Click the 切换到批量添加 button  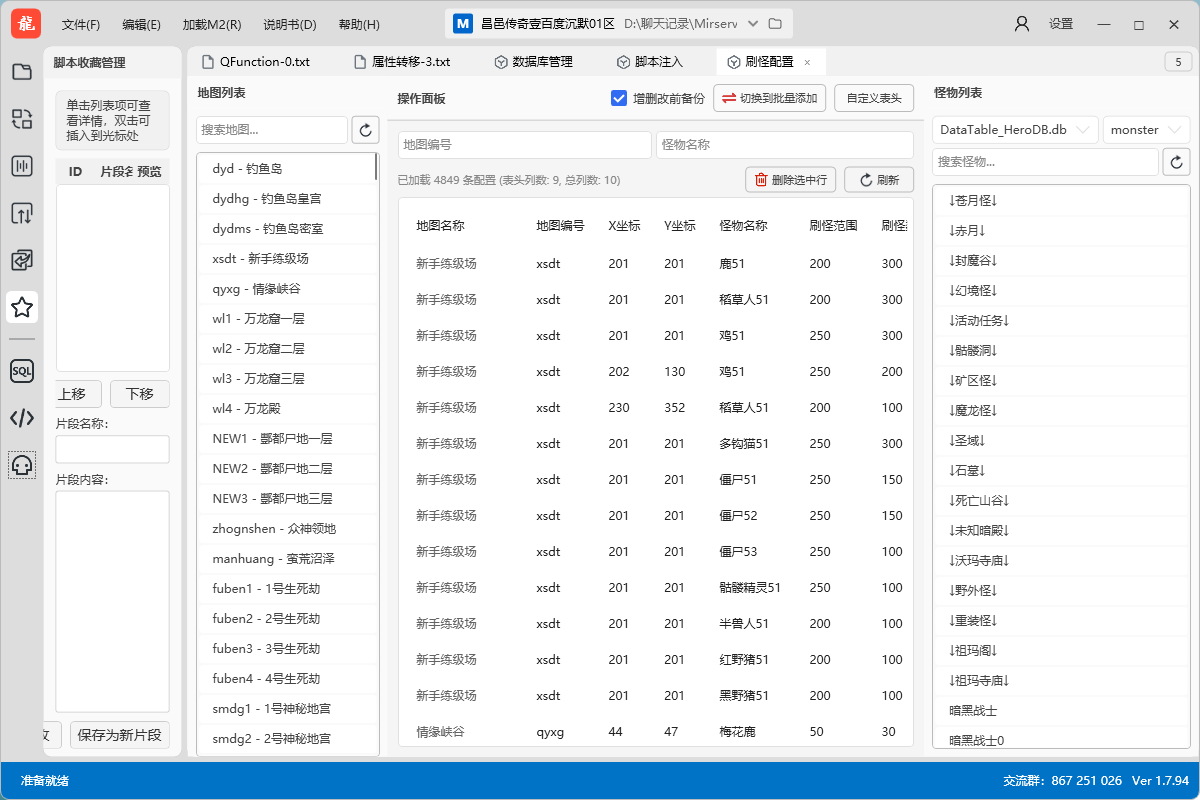769,98
